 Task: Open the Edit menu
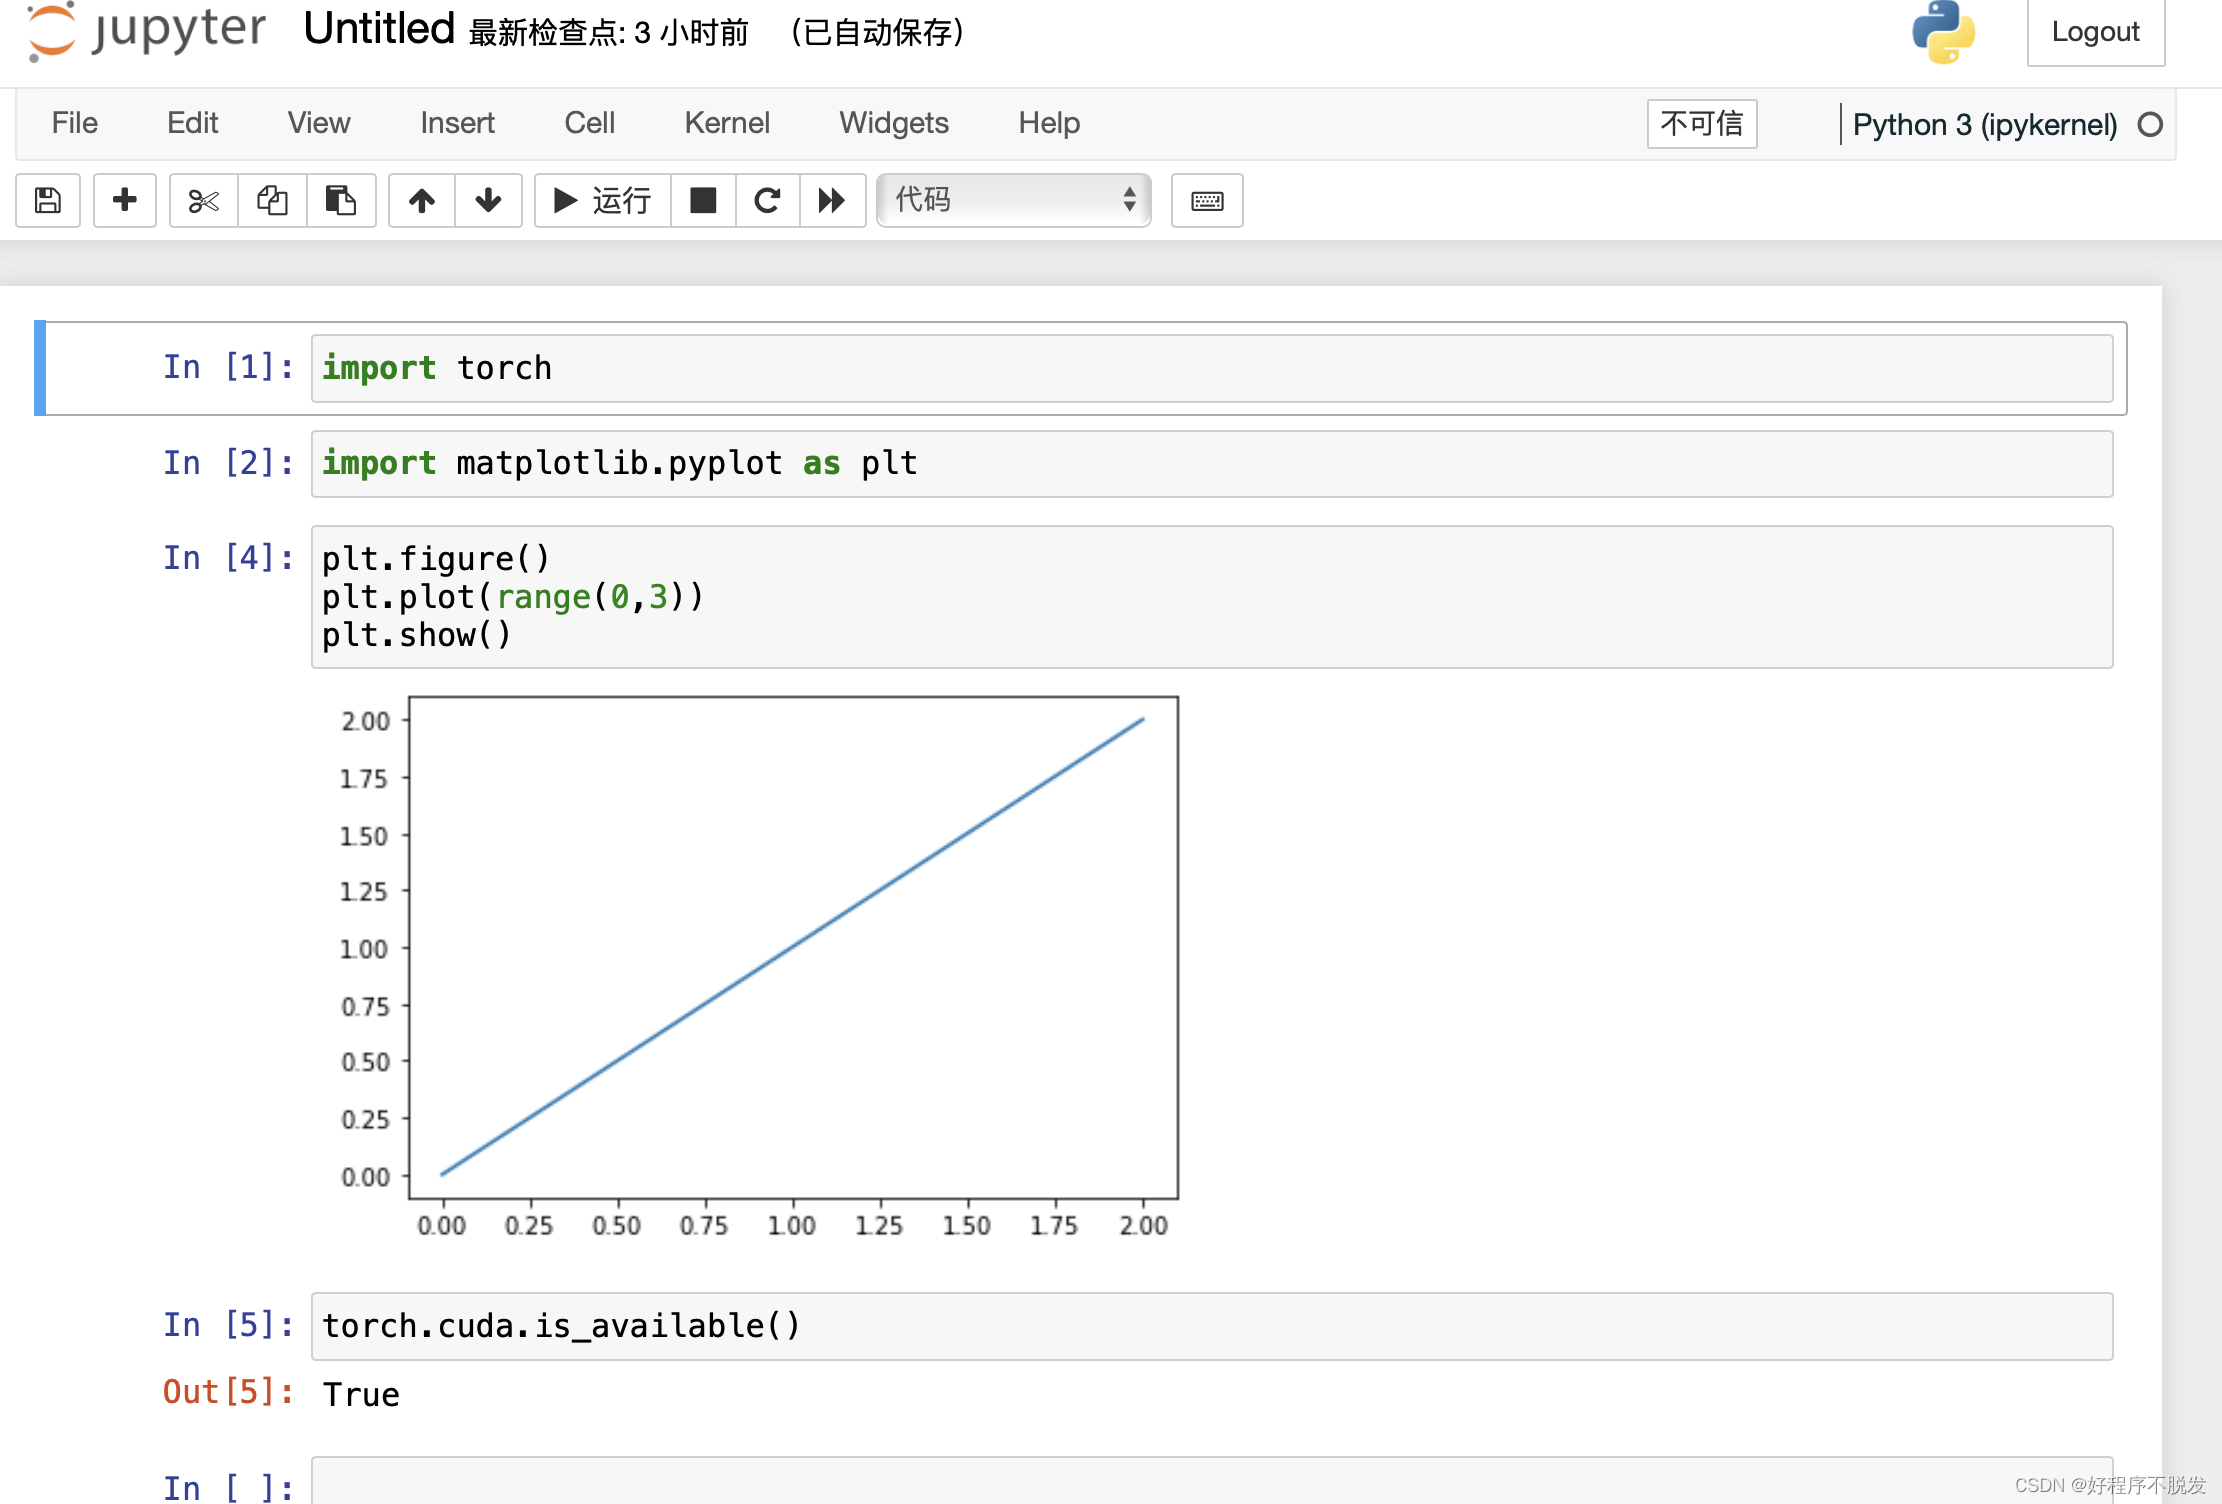(x=192, y=123)
